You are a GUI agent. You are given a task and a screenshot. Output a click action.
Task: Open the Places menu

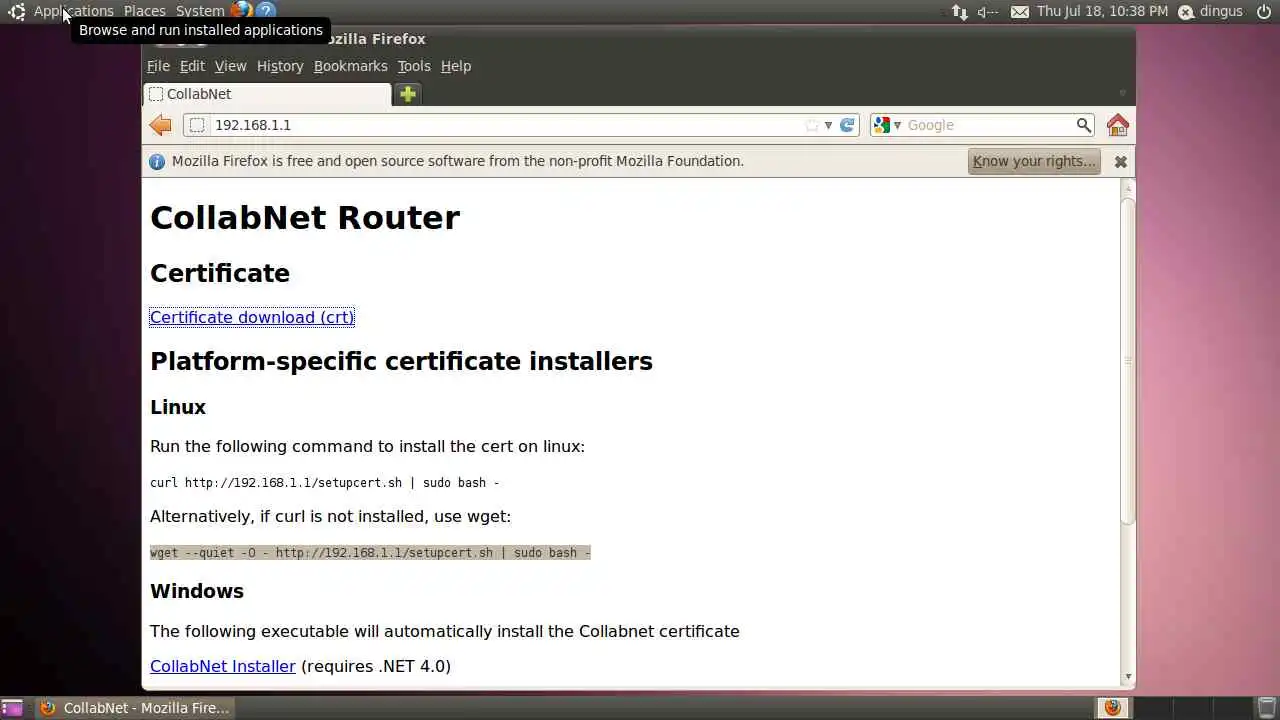click(x=145, y=11)
